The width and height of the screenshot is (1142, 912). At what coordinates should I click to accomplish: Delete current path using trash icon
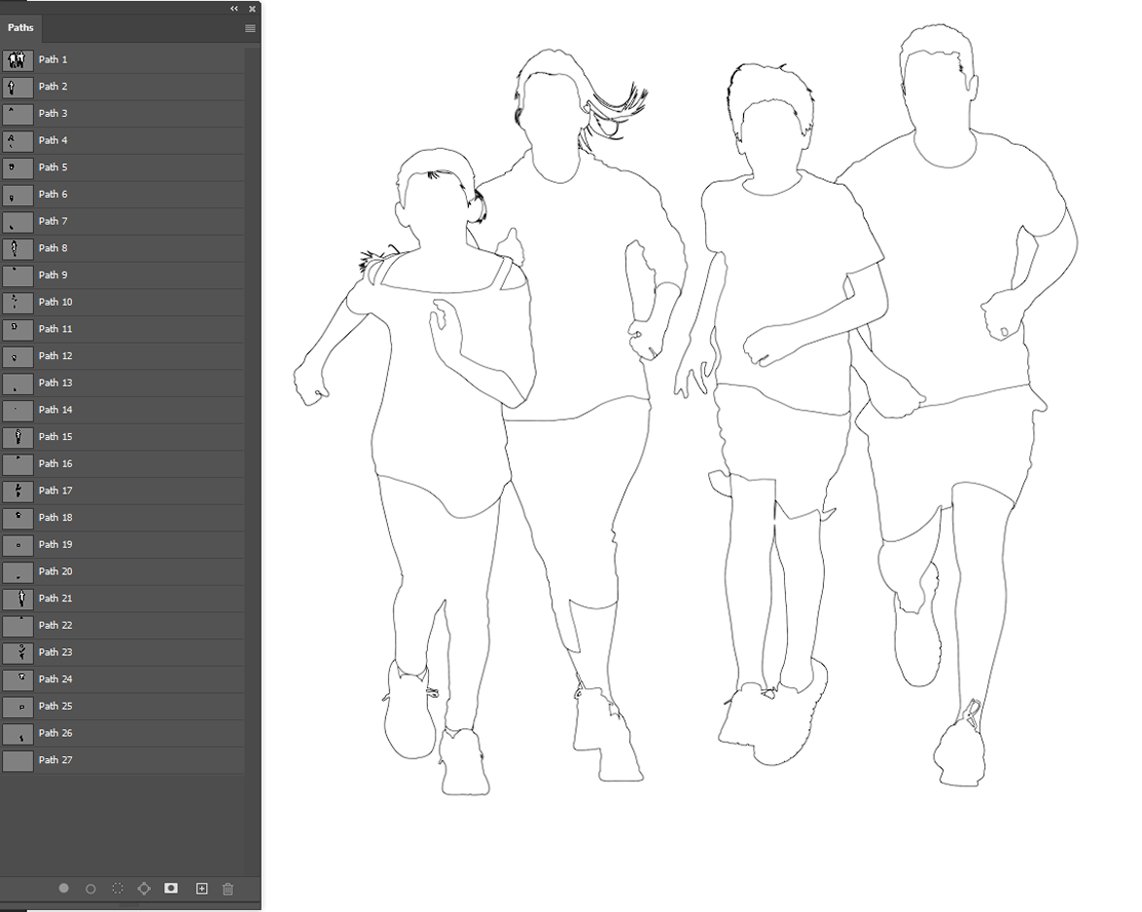click(228, 888)
